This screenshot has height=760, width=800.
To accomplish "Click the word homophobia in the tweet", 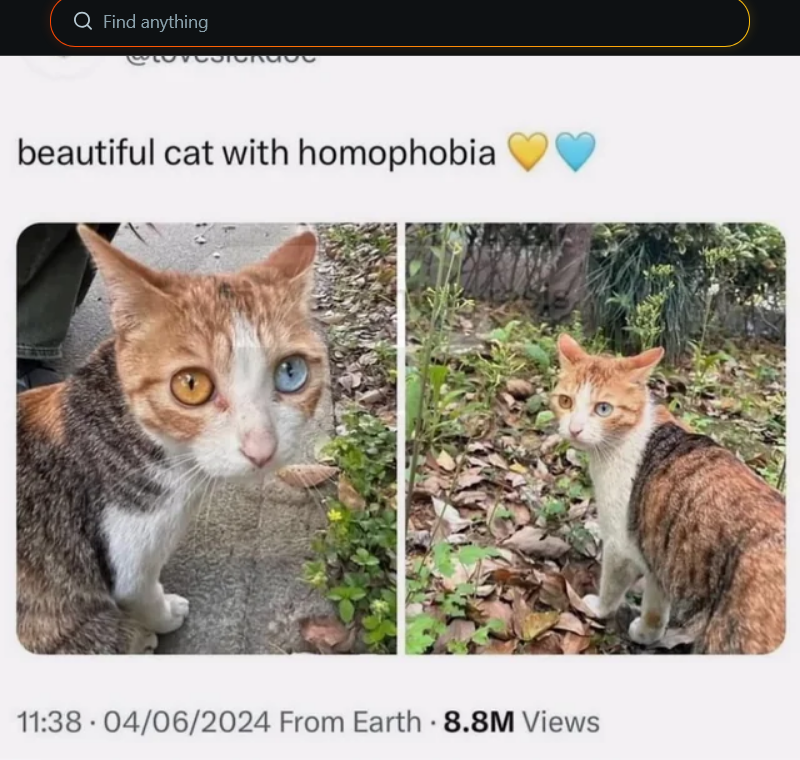I will click(397, 153).
